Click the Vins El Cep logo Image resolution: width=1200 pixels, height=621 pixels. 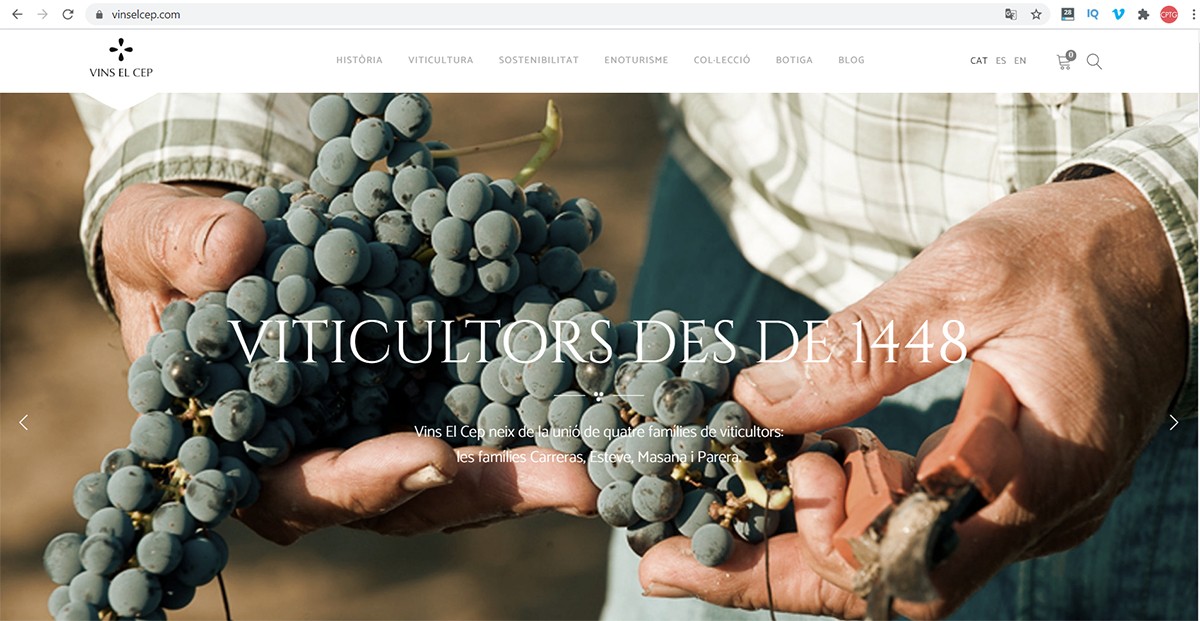(x=121, y=59)
